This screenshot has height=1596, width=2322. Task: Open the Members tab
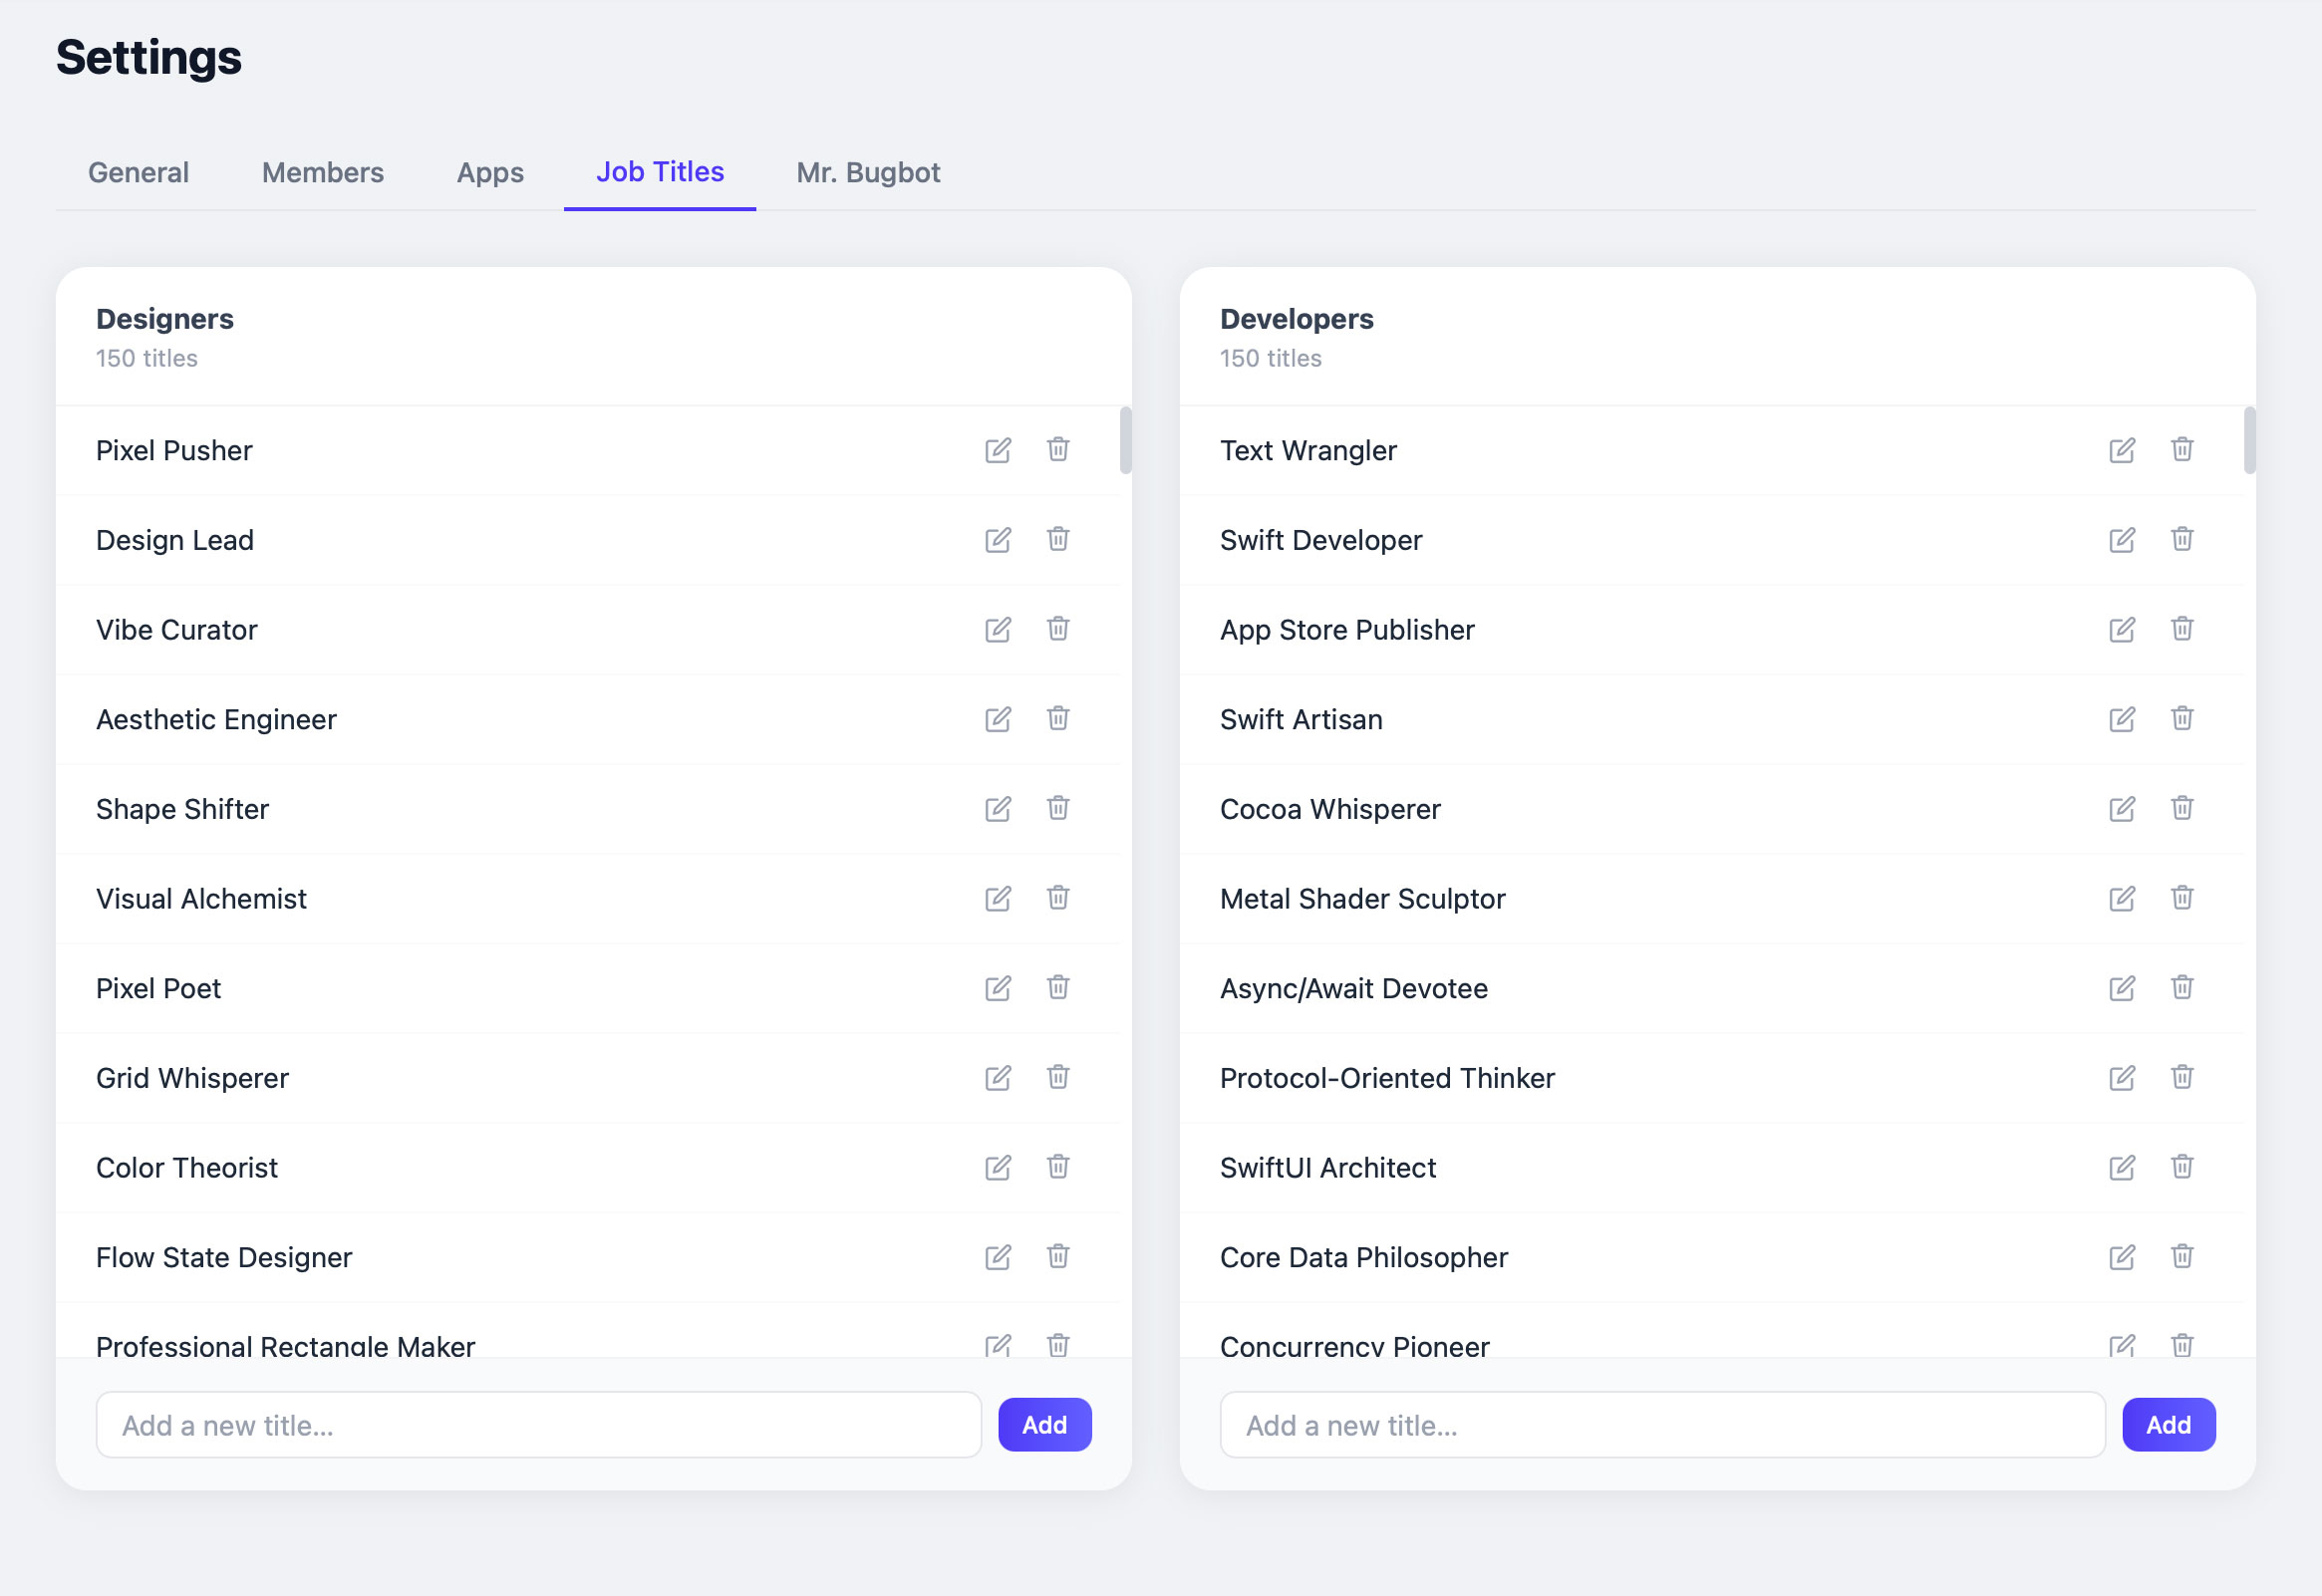pyautogui.click(x=322, y=172)
